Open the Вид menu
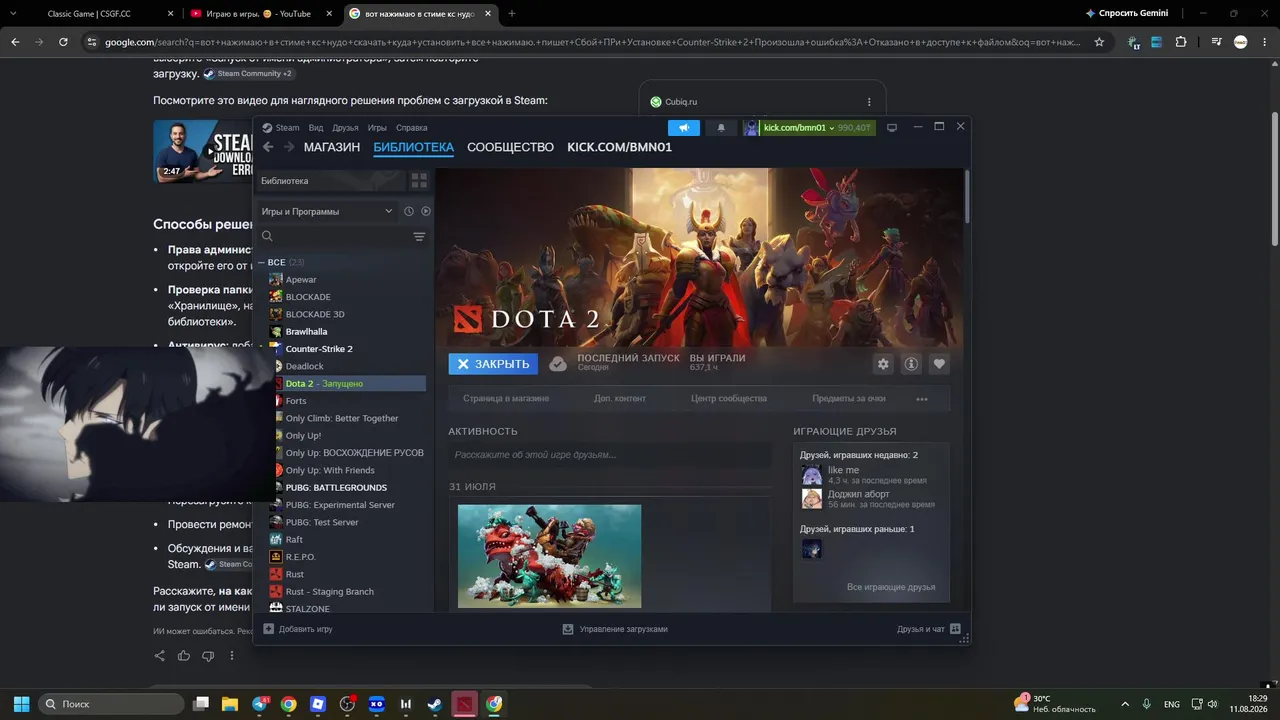Viewport: 1280px width, 720px height. coord(316,128)
